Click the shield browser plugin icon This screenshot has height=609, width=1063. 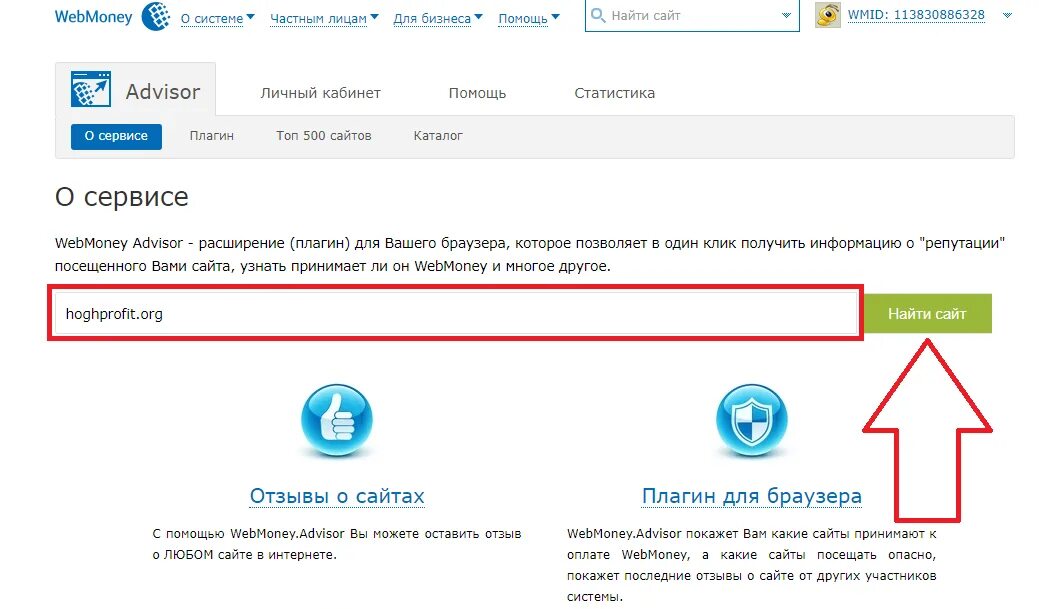pos(752,420)
